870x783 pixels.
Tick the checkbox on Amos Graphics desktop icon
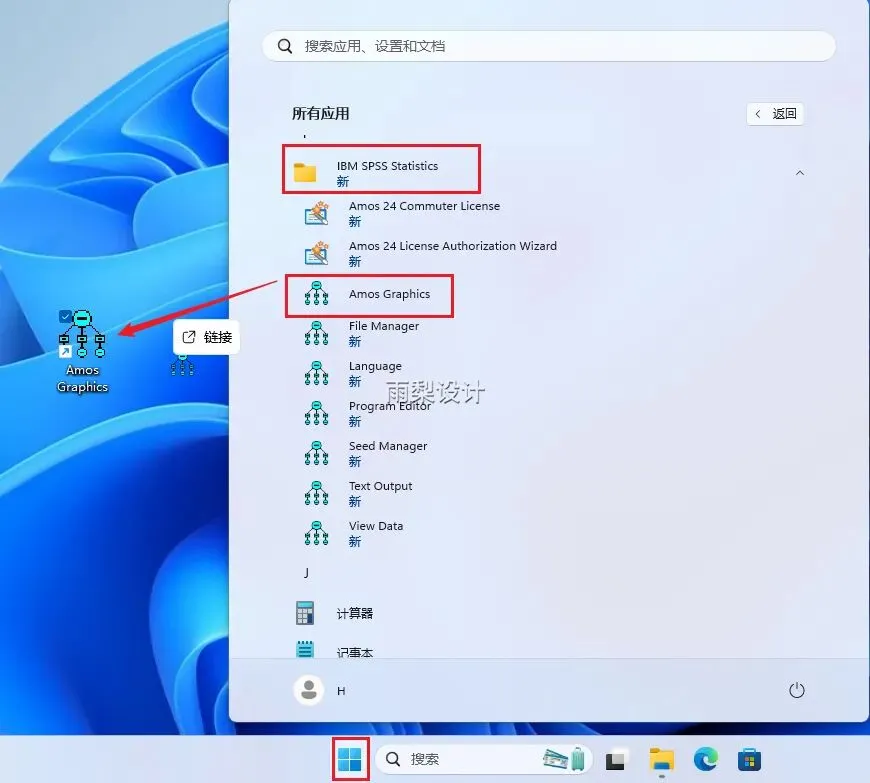[65, 316]
